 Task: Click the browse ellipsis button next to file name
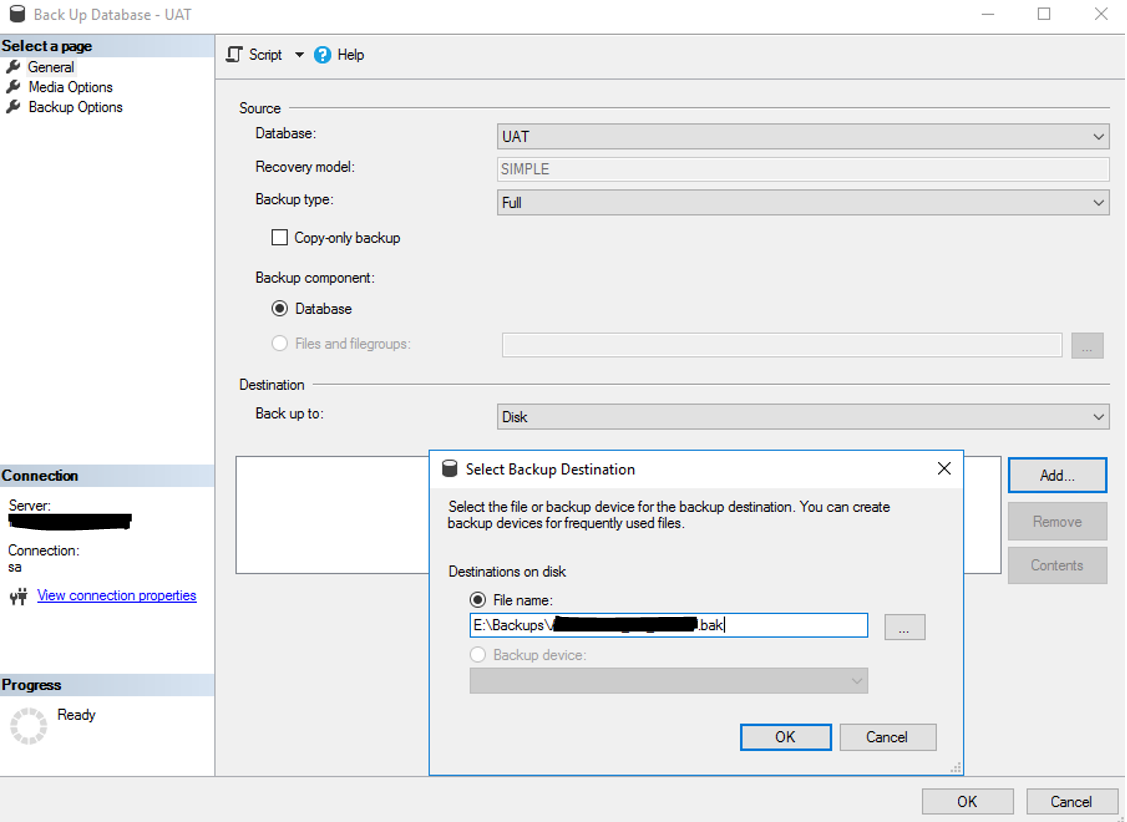(x=904, y=627)
